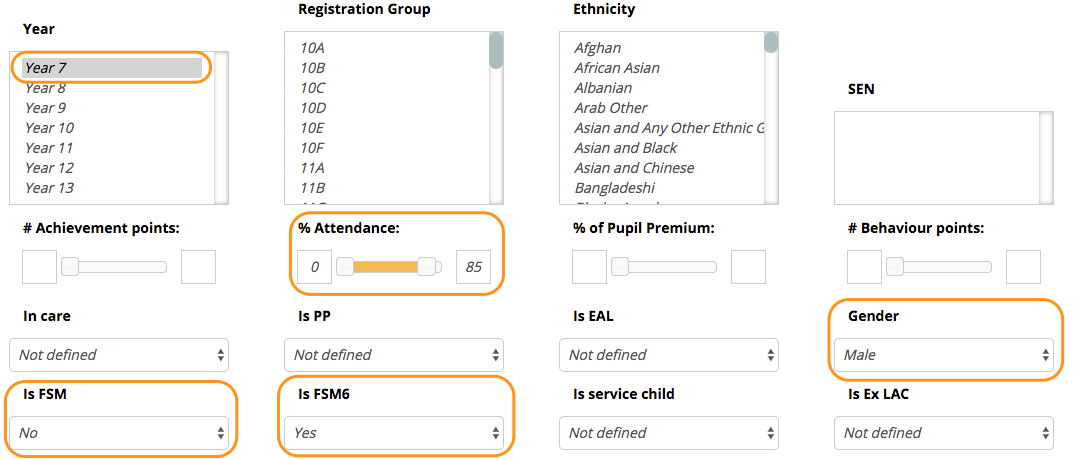Click the Attendance slider right handle
Image resolution: width=1076 pixels, height=459 pixels.
tap(429, 267)
